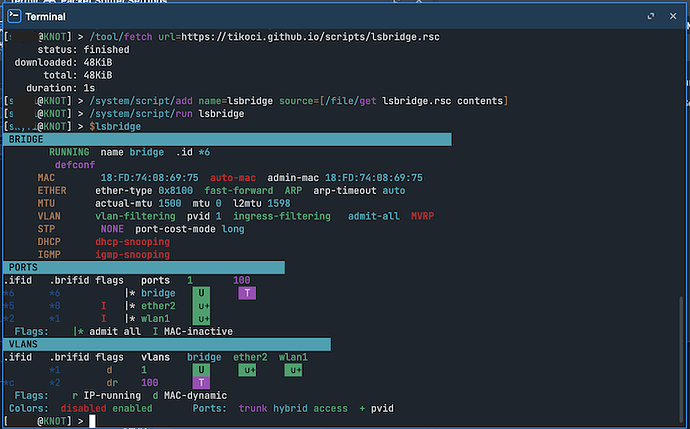Click the auto-mac flag text
The width and height of the screenshot is (690, 429).
pyautogui.click(x=233, y=178)
